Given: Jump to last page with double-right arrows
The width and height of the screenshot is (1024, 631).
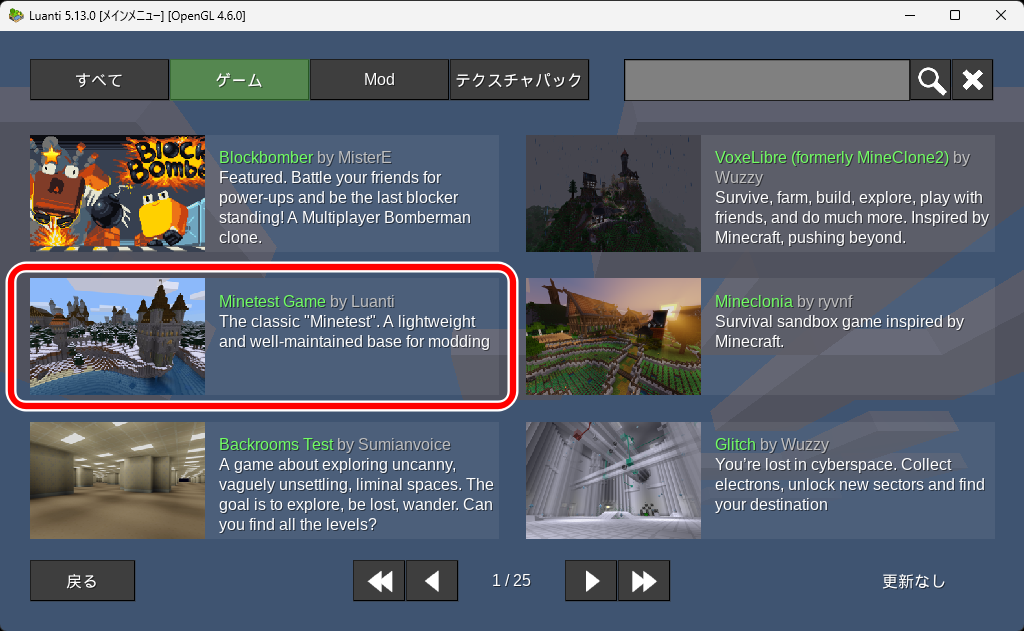Looking at the screenshot, I should 644,581.
